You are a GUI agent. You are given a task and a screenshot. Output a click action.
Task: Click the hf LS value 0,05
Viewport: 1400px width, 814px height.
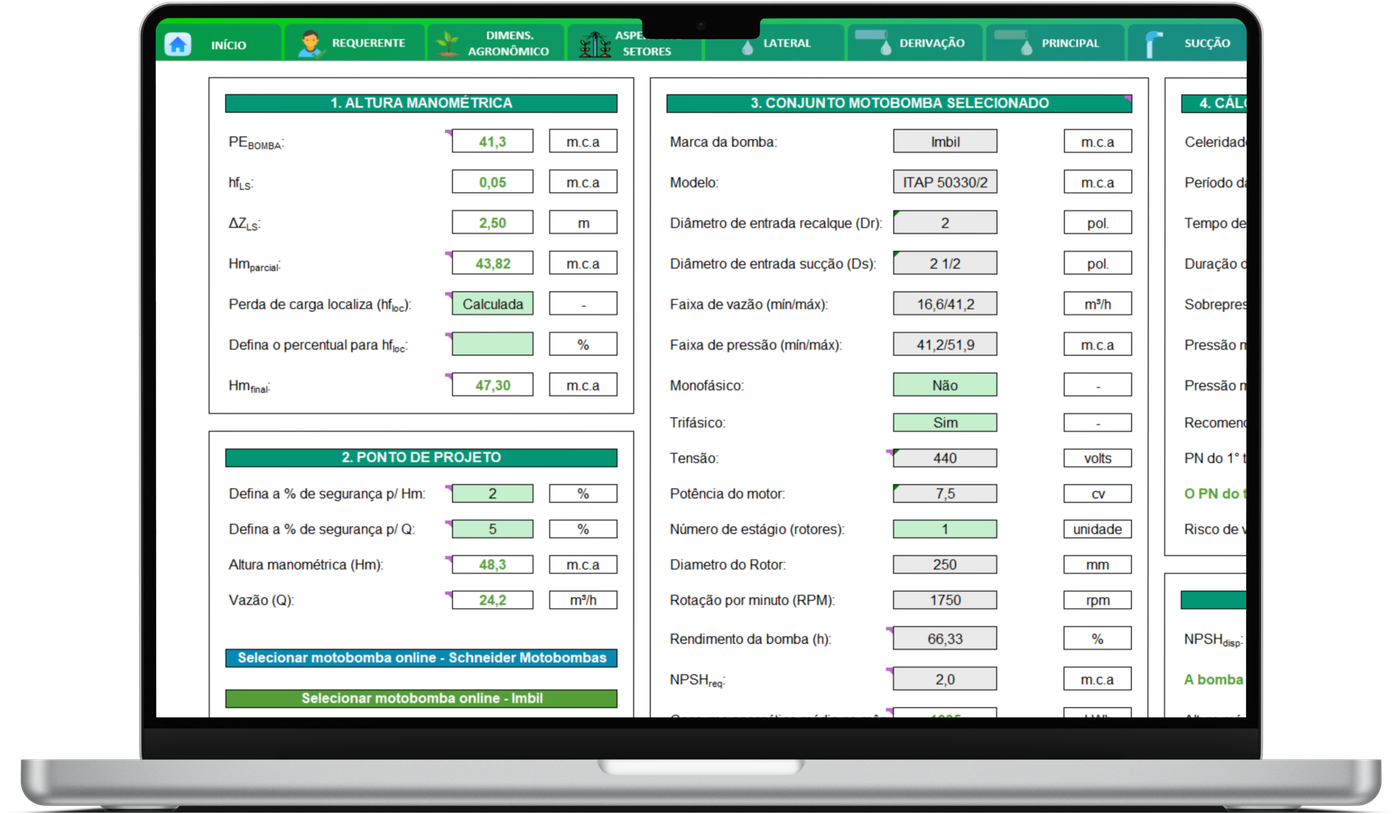click(x=492, y=182)
